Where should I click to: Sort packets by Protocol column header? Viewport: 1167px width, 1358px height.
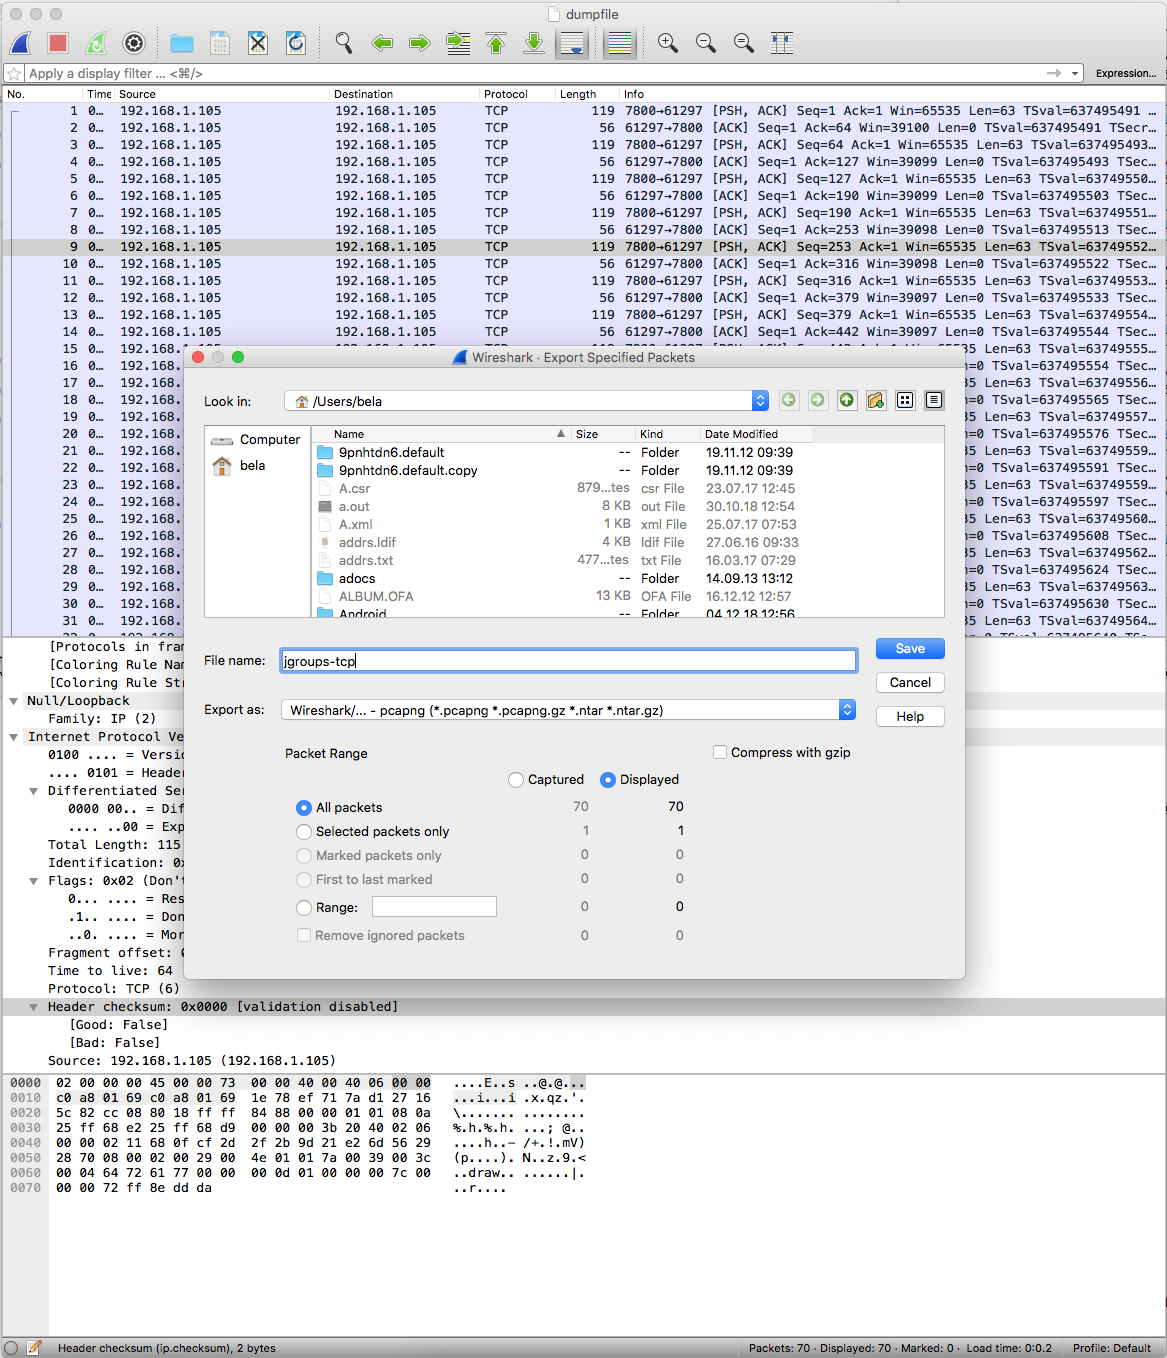[517, 94]
